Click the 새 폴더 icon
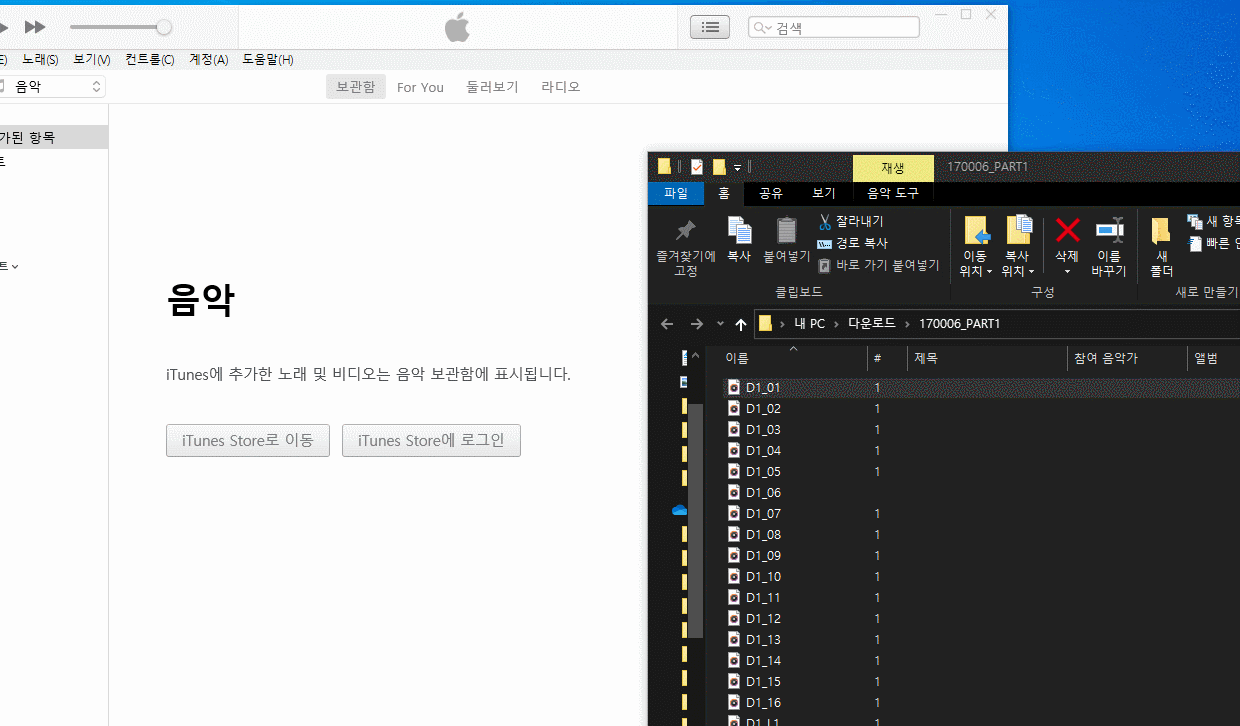 1160,232
